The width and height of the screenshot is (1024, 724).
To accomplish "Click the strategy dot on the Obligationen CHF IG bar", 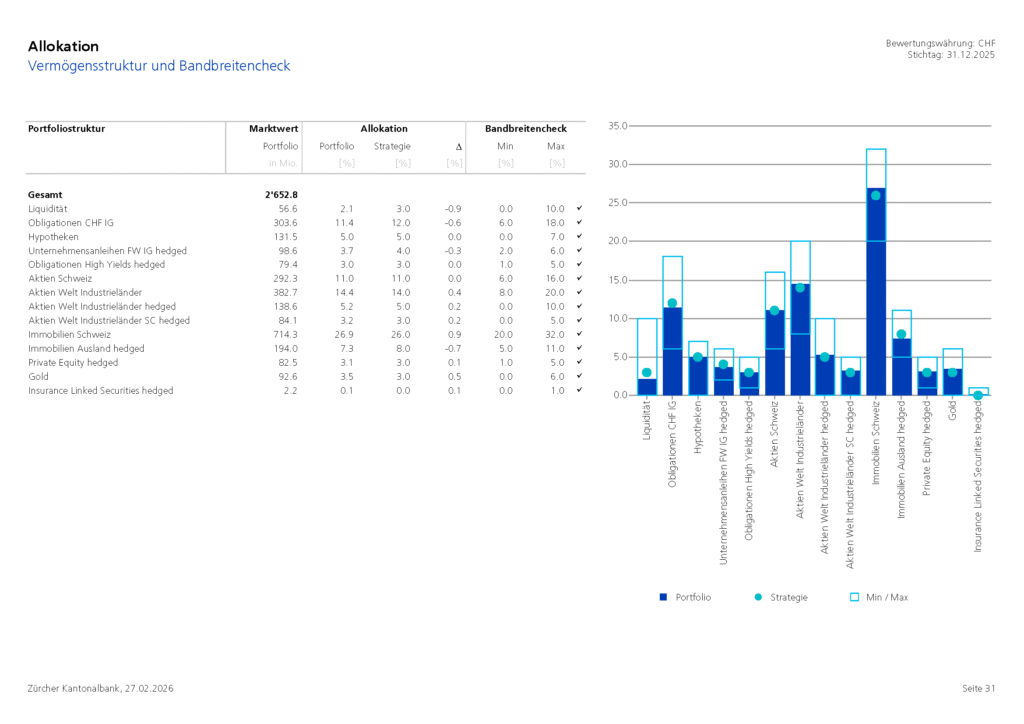I will pos(672,303).
